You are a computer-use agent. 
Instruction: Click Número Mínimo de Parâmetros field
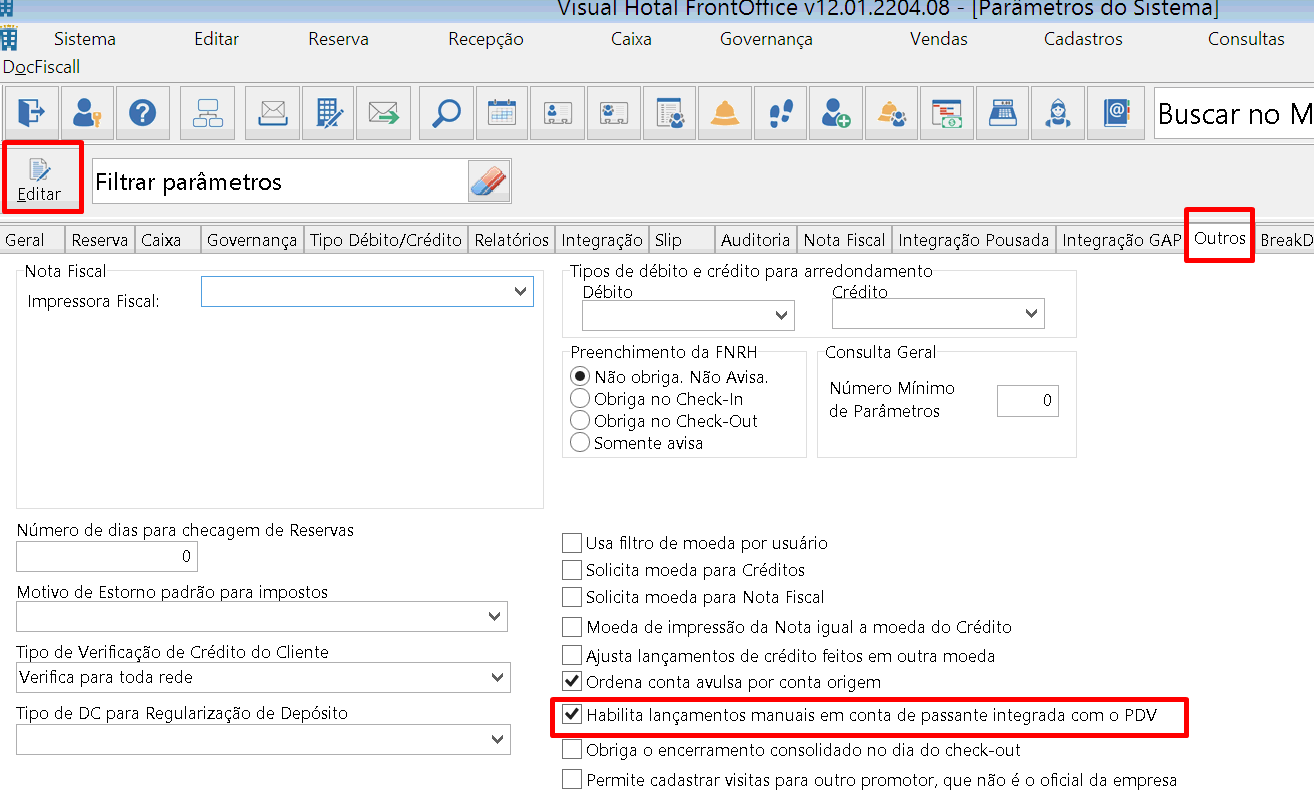[1027, 400]
